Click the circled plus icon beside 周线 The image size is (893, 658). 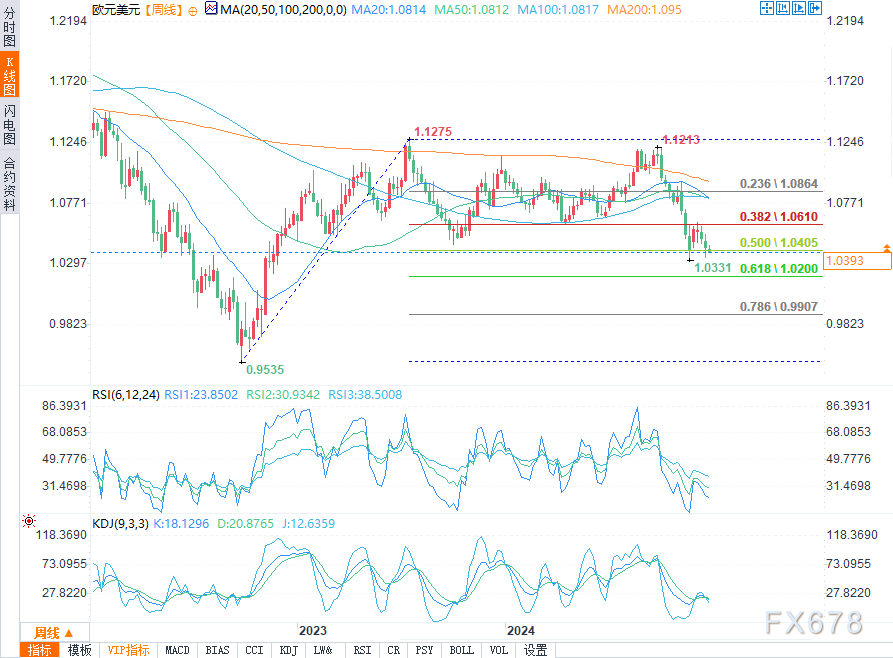click(193, 10)
